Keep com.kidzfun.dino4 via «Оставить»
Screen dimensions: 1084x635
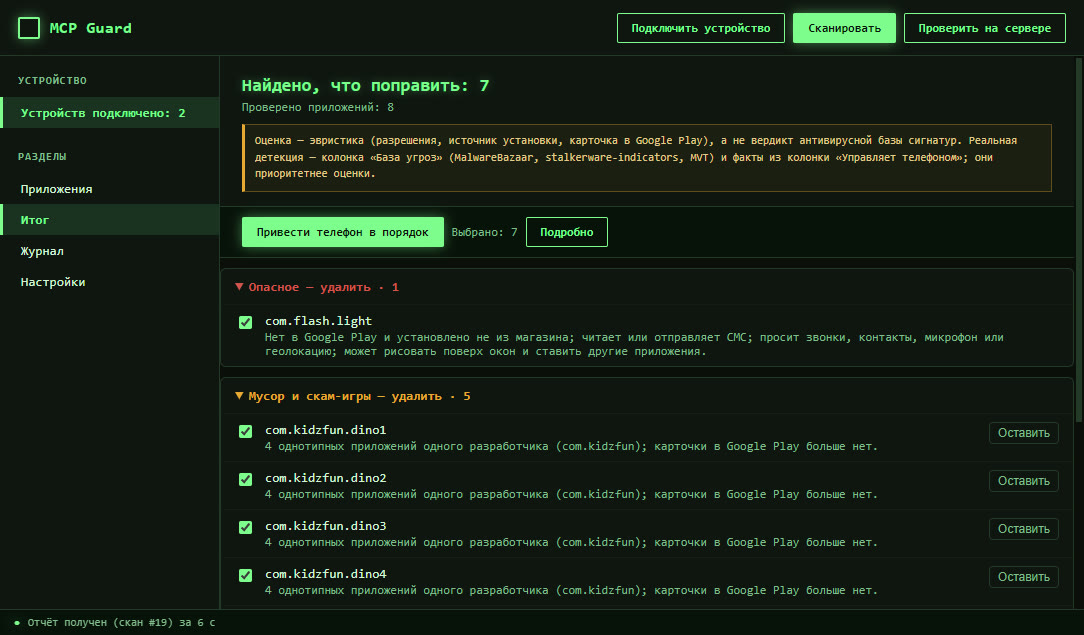tap(1023, 577)
